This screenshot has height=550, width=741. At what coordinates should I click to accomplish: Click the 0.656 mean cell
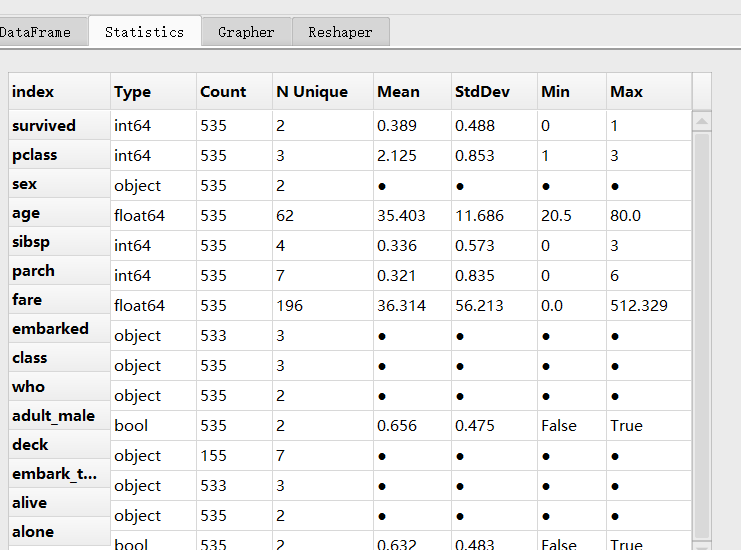point(413,426)
